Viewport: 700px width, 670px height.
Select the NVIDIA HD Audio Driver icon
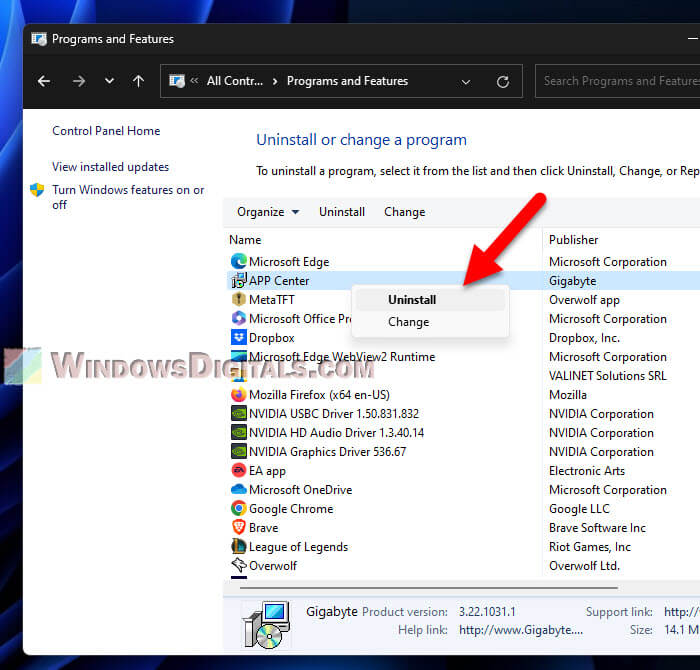[x=239, y=433]
